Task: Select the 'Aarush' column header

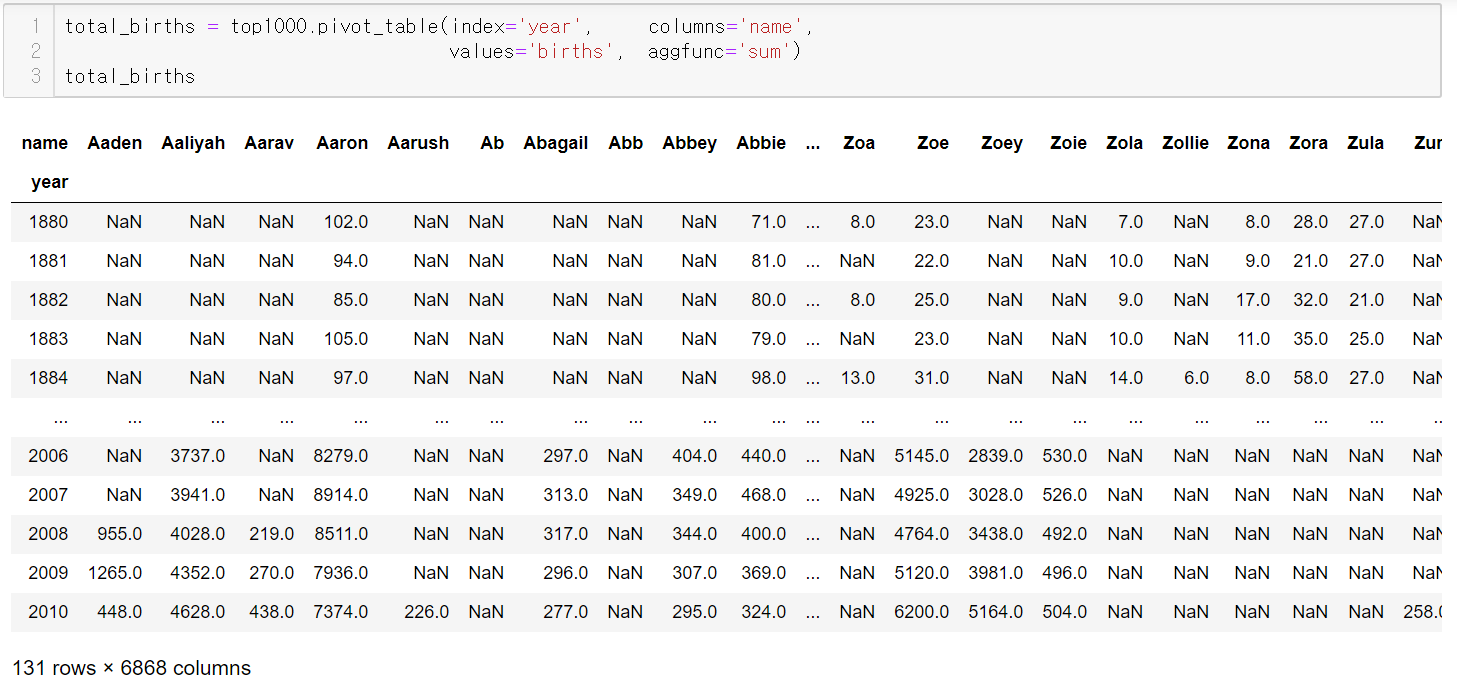Action: point(418,143)
